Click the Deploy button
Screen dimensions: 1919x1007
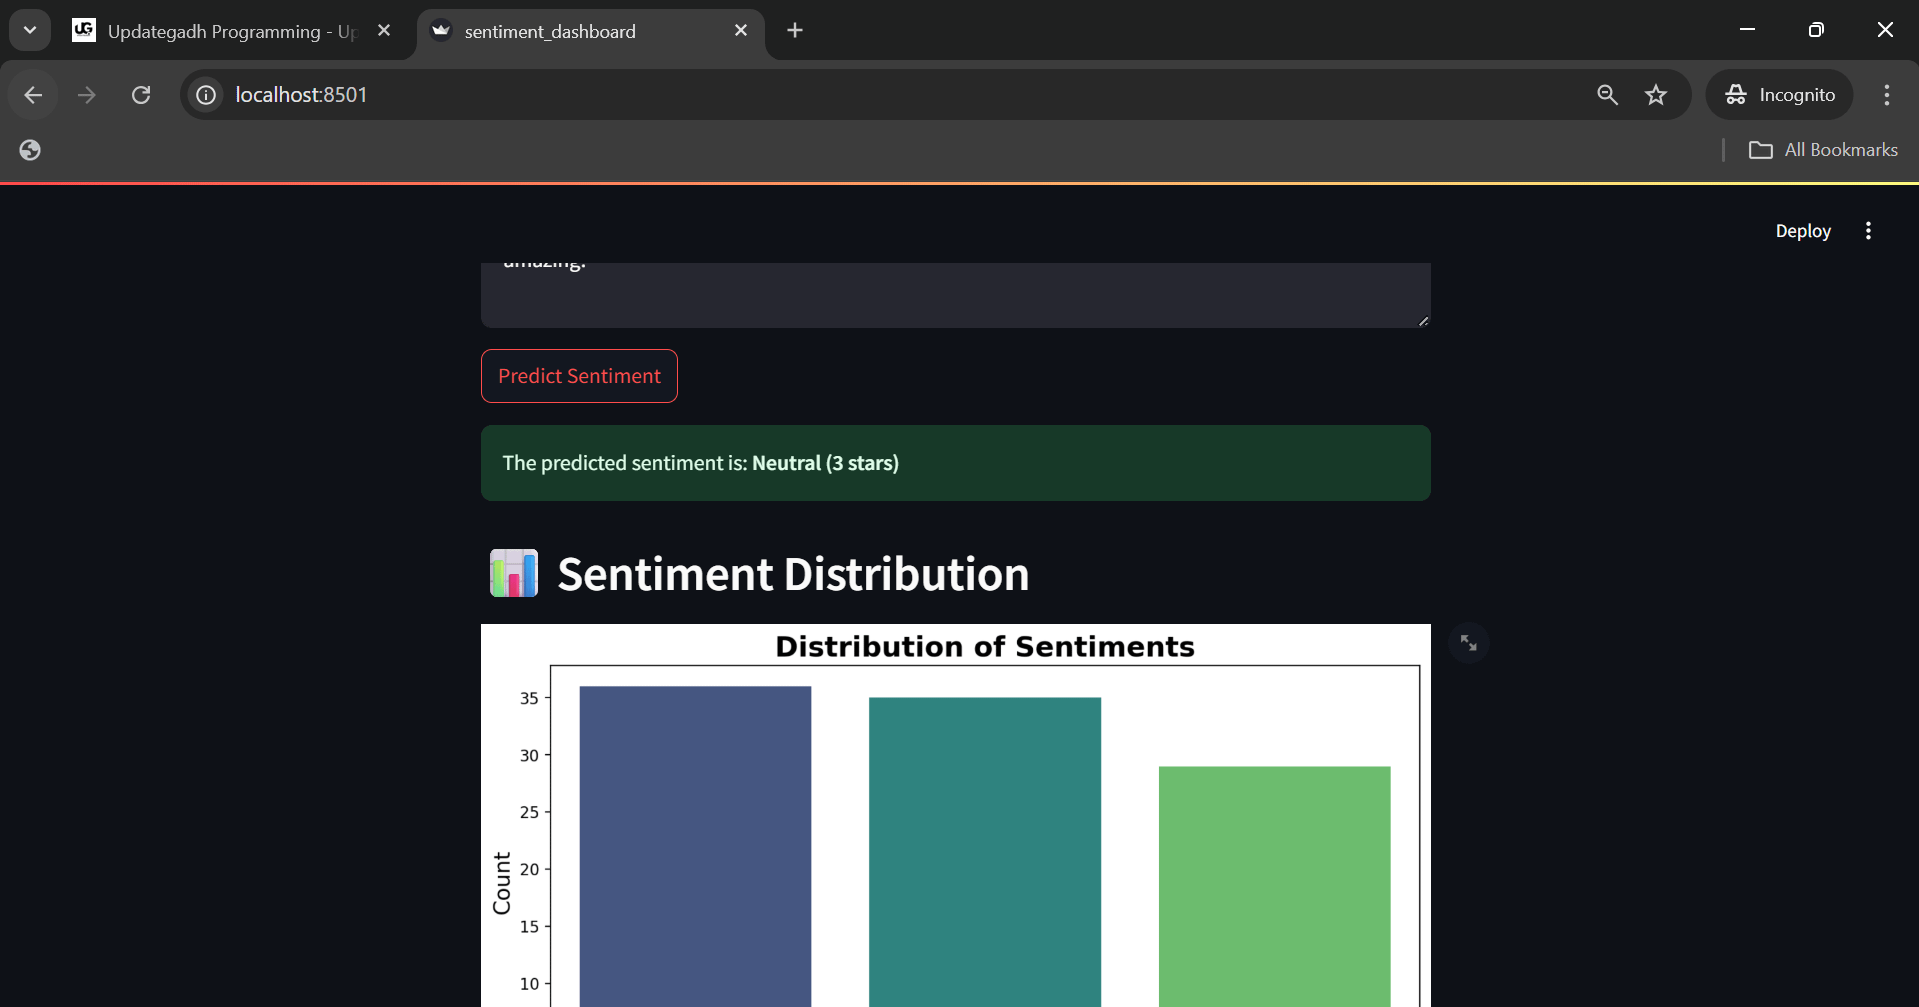(1803, 230)
